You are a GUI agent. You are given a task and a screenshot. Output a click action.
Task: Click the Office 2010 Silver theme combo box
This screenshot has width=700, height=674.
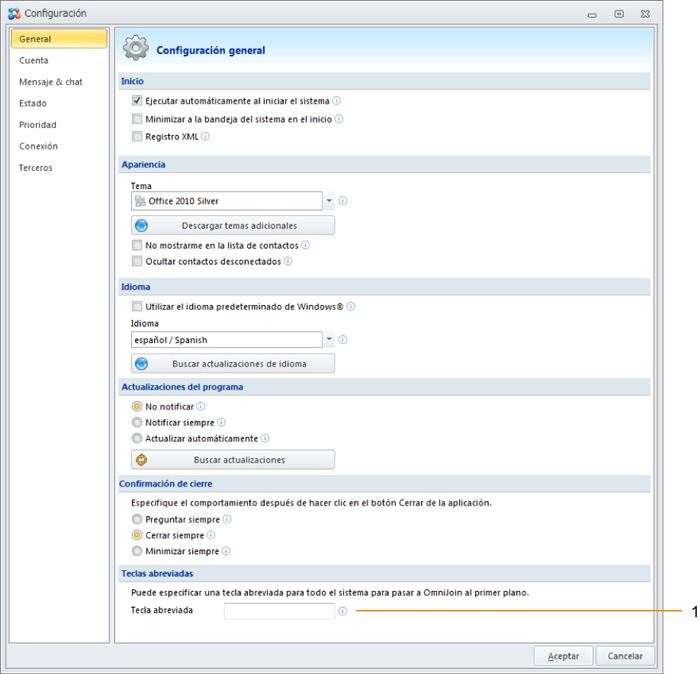coord(227,201)
